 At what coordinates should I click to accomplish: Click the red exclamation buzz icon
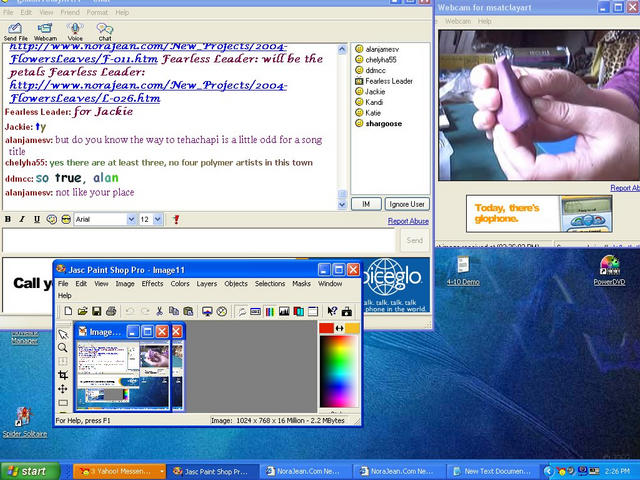click(x=176, y=219)
